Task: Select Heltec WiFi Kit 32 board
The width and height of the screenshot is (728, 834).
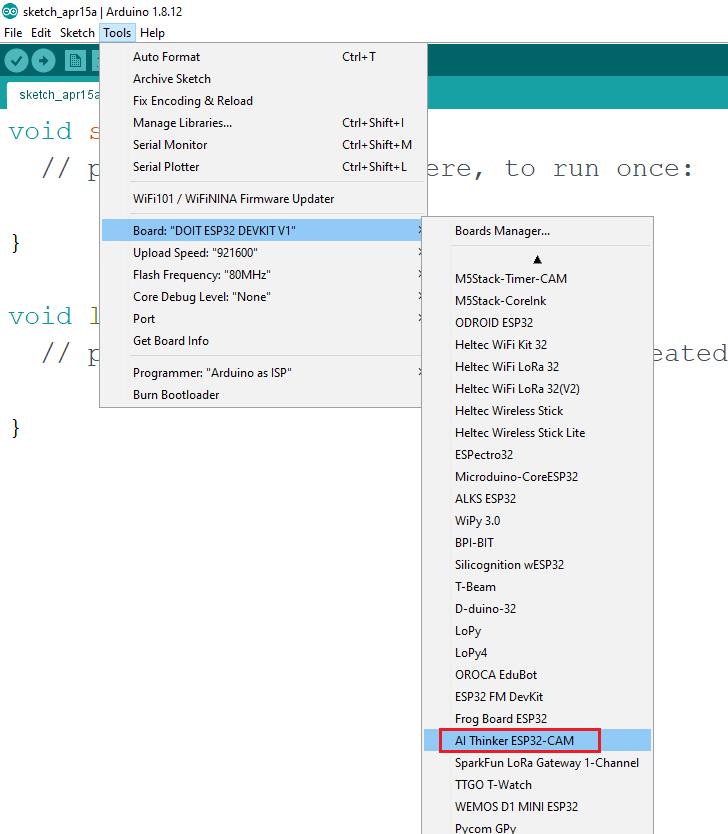Action: tap(538, 345)
